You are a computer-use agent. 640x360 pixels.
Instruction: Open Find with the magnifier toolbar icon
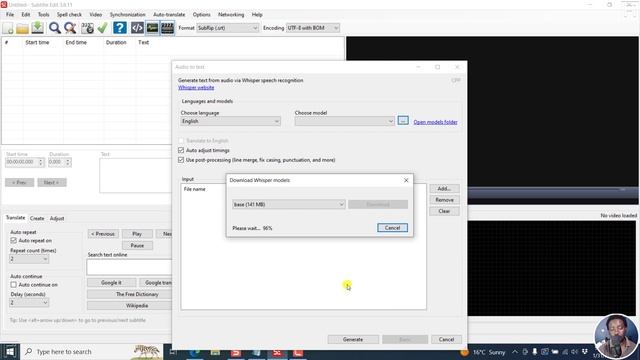55,28
